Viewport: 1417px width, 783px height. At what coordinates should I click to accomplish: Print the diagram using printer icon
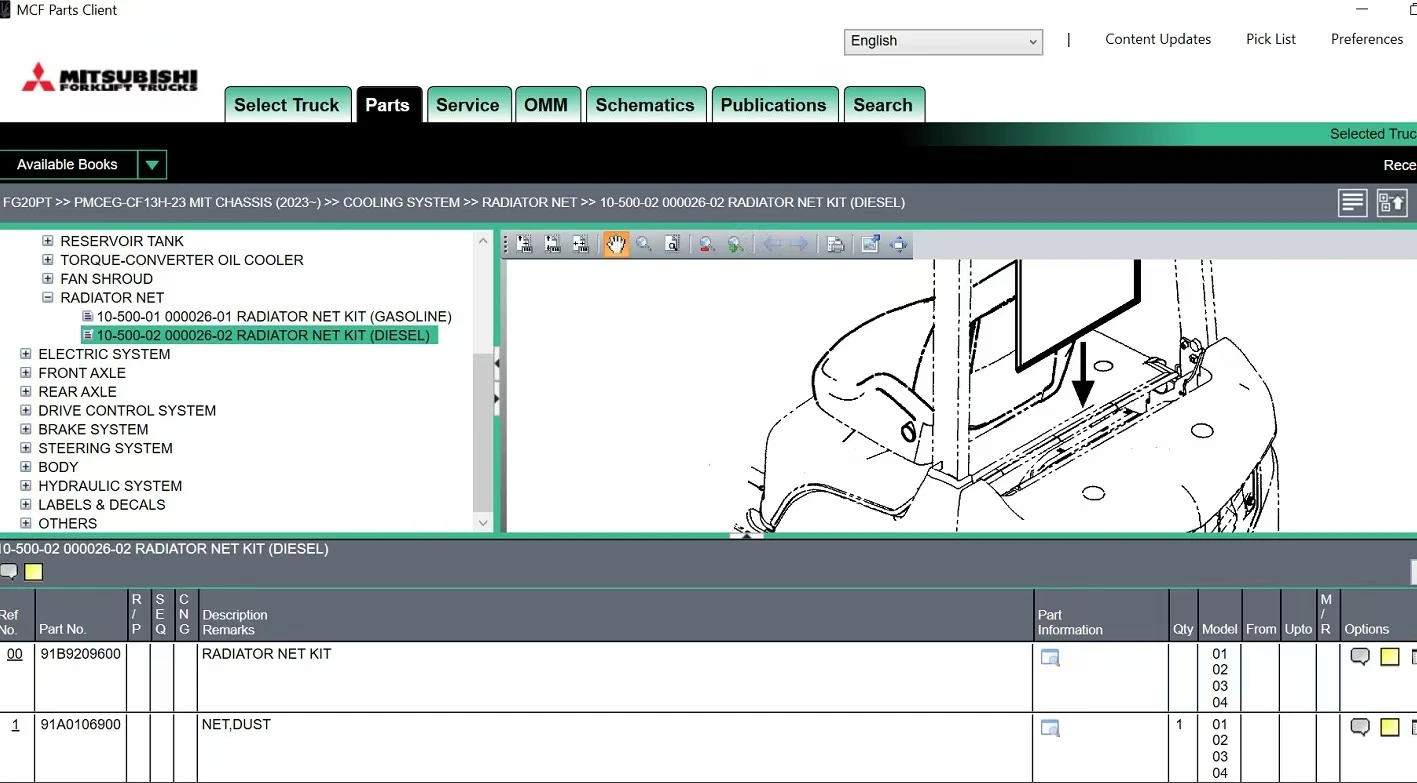tap(835, 244)
